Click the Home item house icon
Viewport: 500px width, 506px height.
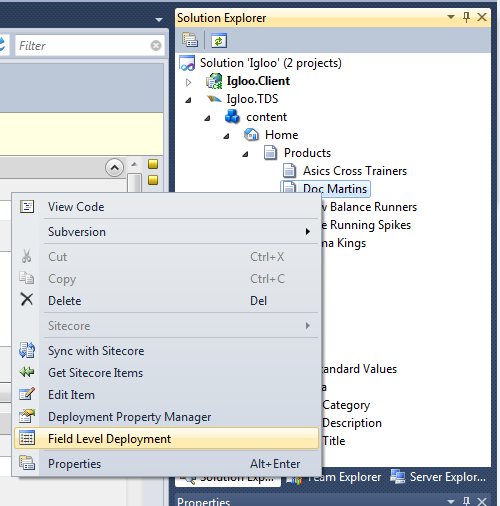point(251,135)
